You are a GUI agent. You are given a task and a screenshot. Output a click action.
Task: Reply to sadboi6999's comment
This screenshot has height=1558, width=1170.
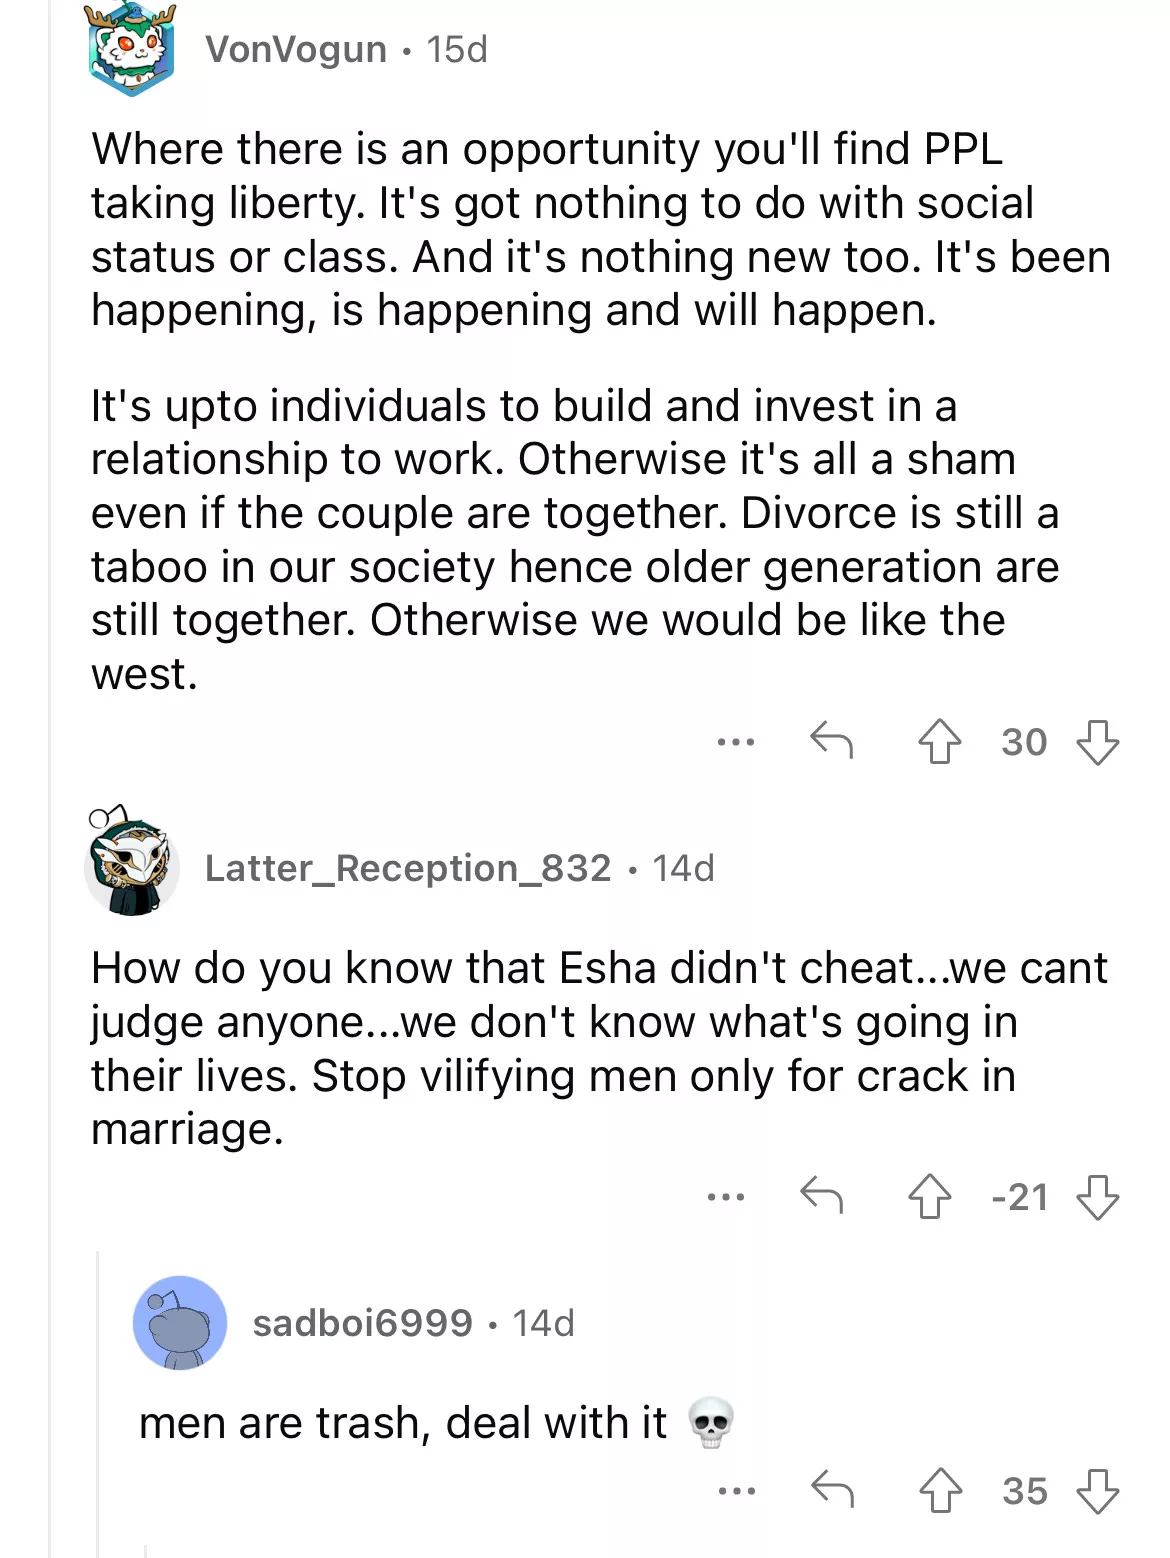click(832, 1489)
